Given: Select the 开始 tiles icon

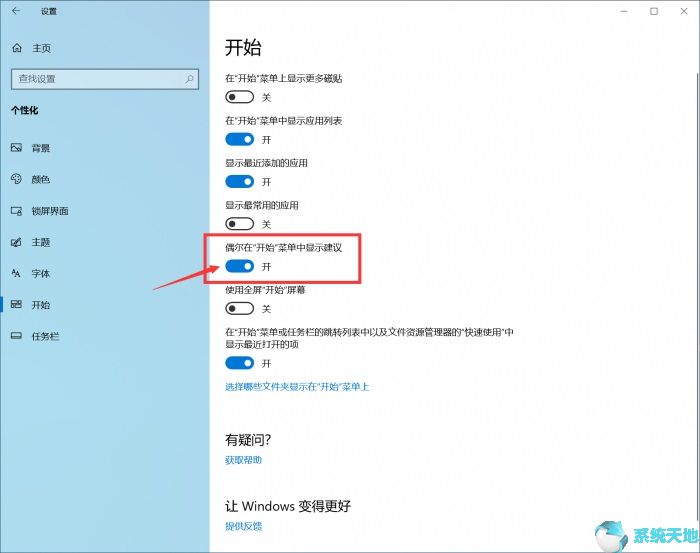Looking at the screenshot, I should [16, 304].
